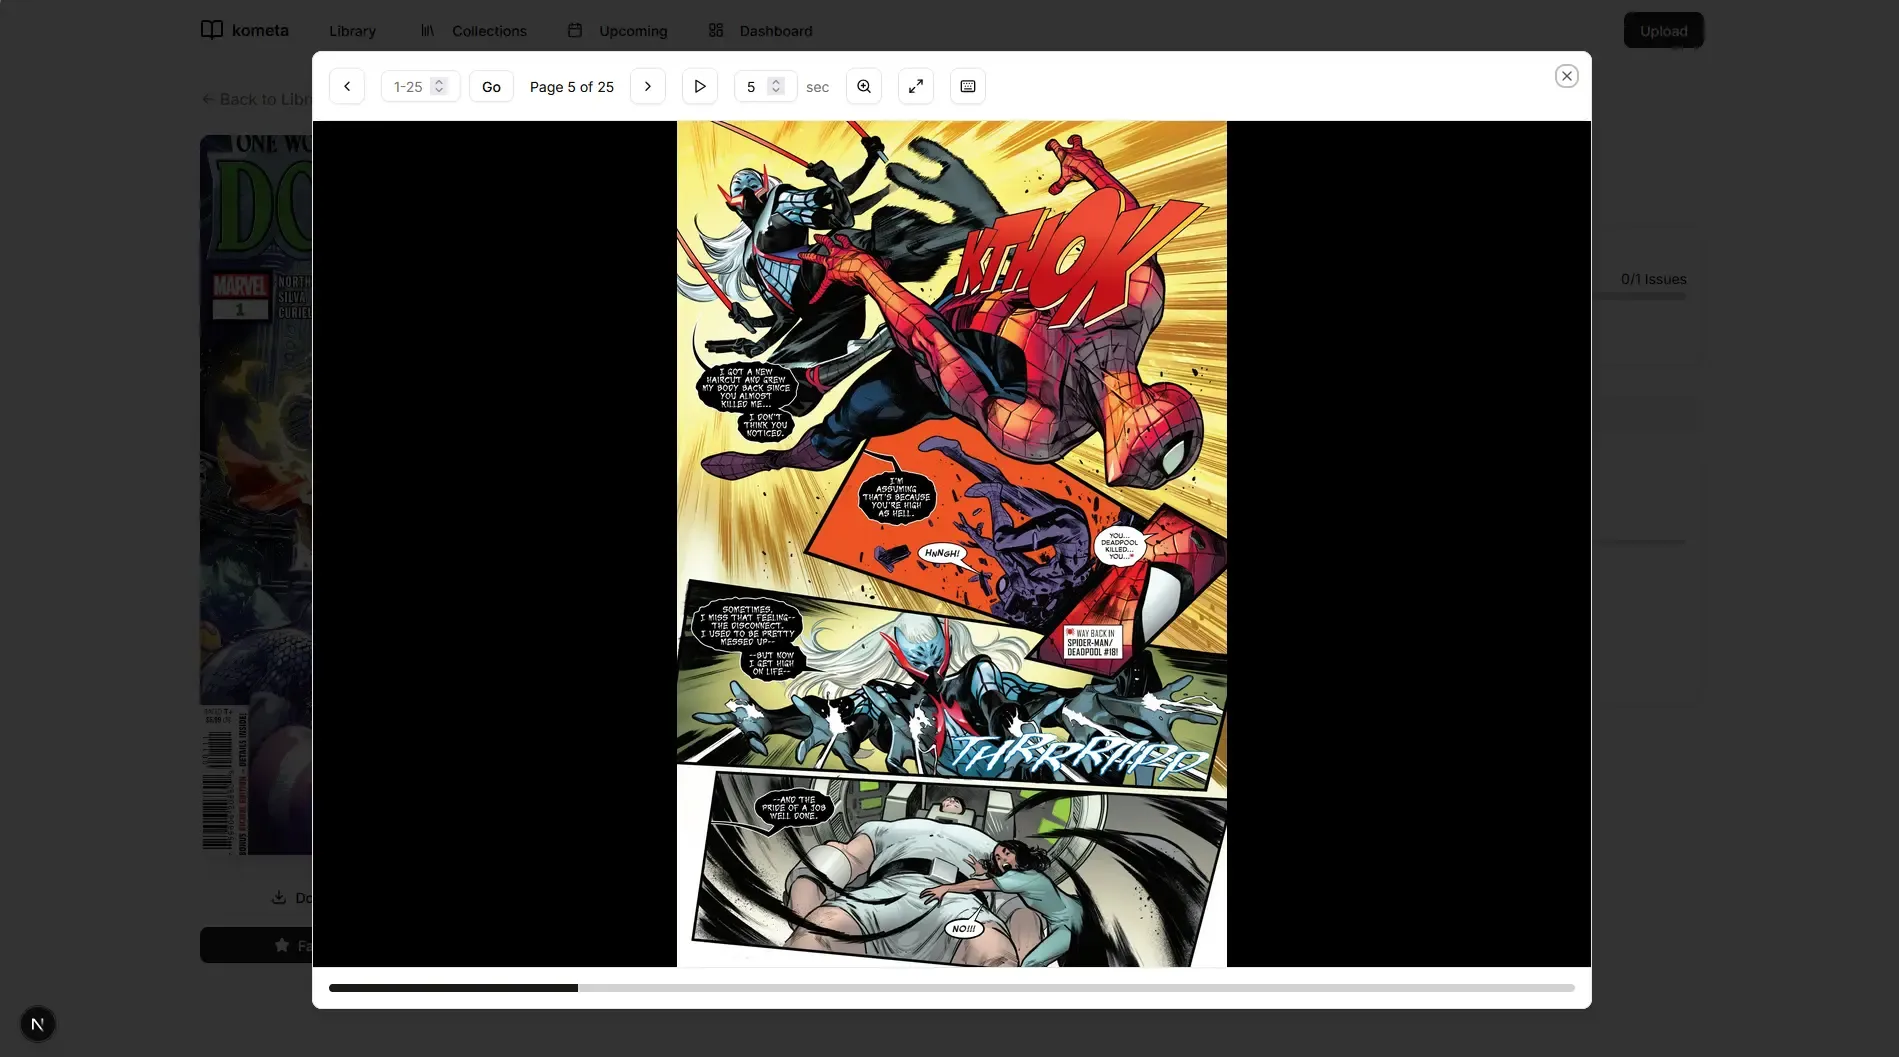This screenshot has width=1899, height=1057.
Task: Click the star Favorite button
Action: point(256,945)
